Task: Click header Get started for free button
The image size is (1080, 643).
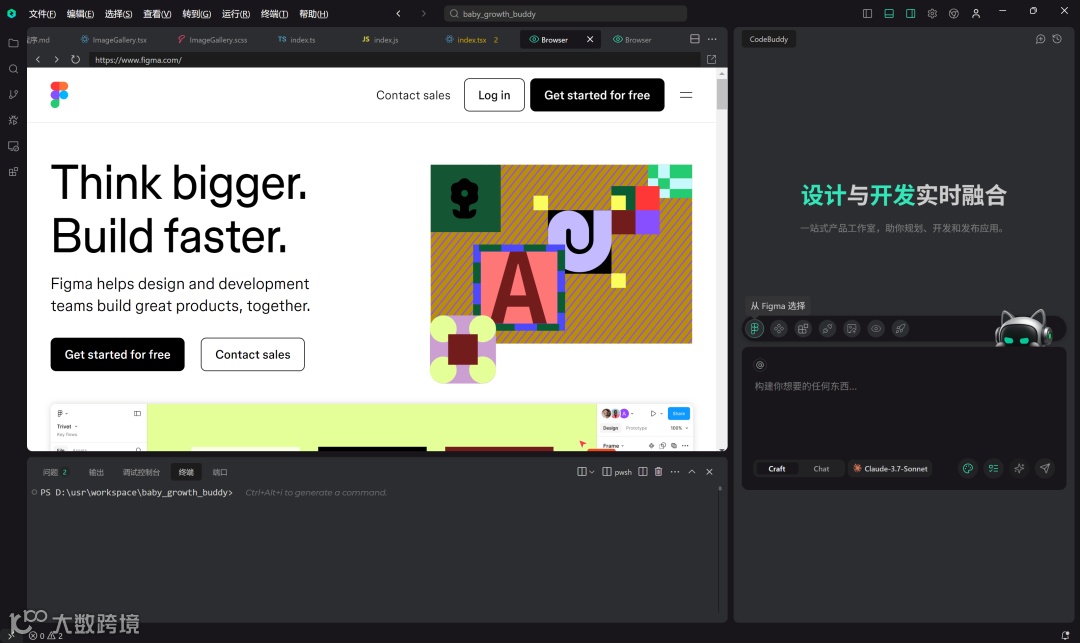Action: (597, 95)
